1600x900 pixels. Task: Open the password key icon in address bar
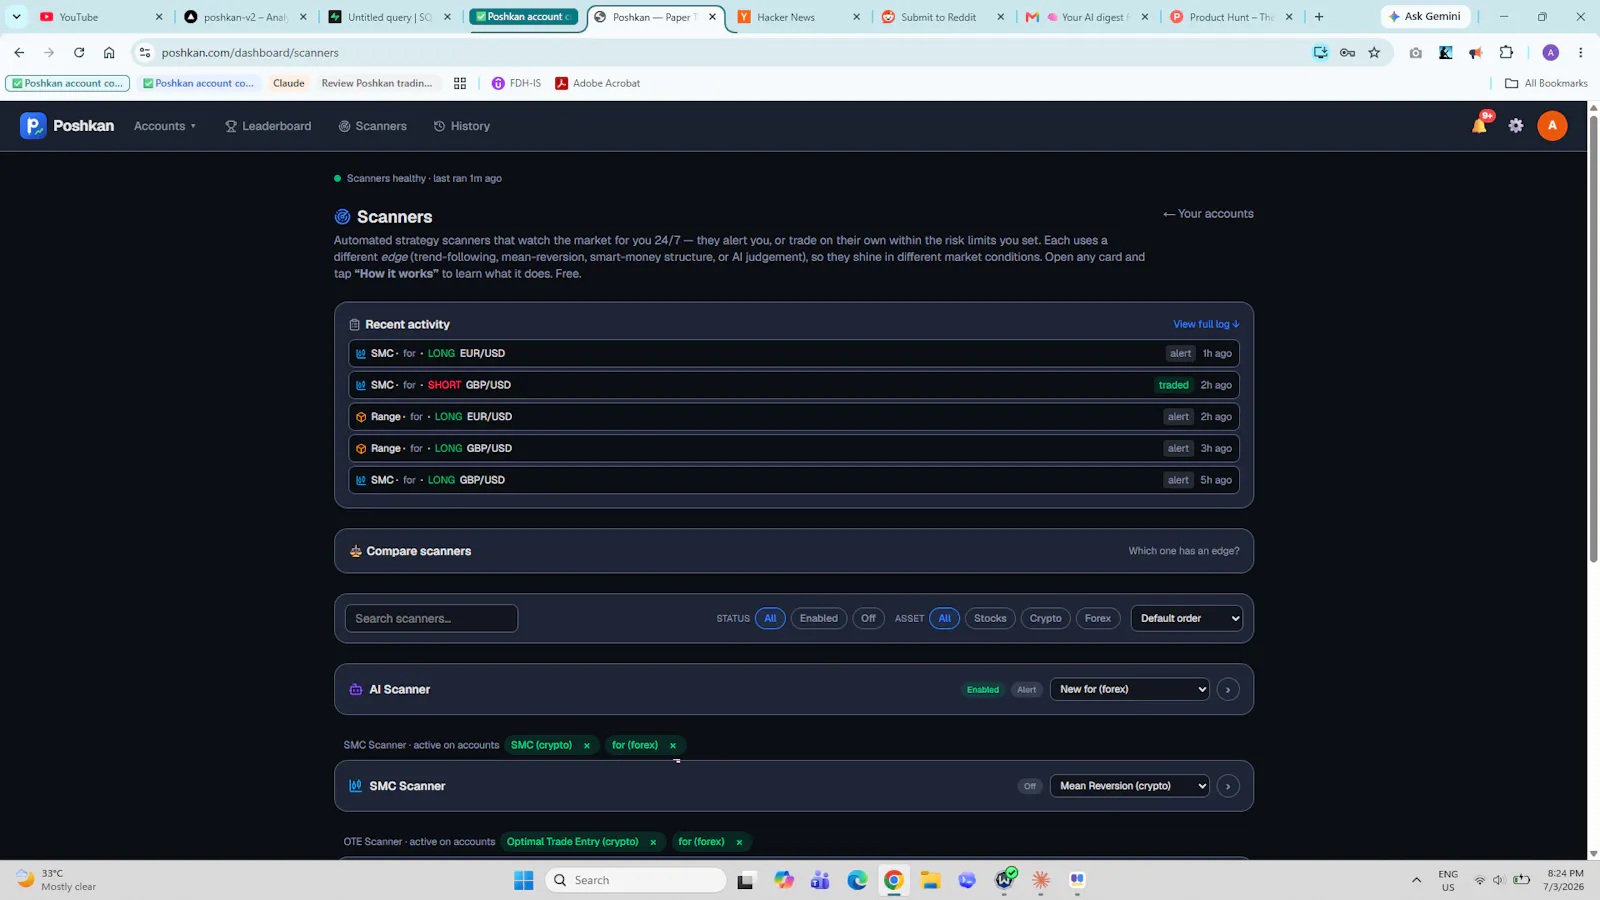(1347, 53)
